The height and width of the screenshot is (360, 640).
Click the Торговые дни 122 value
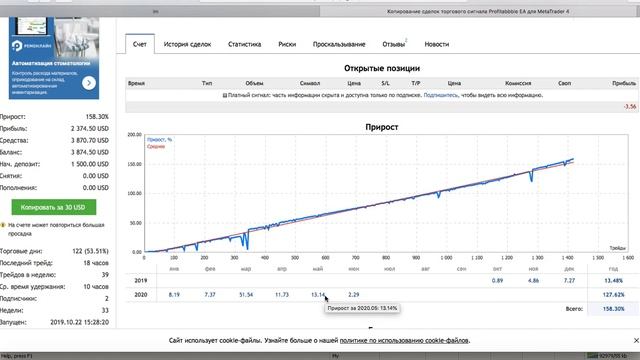point(90,251)
